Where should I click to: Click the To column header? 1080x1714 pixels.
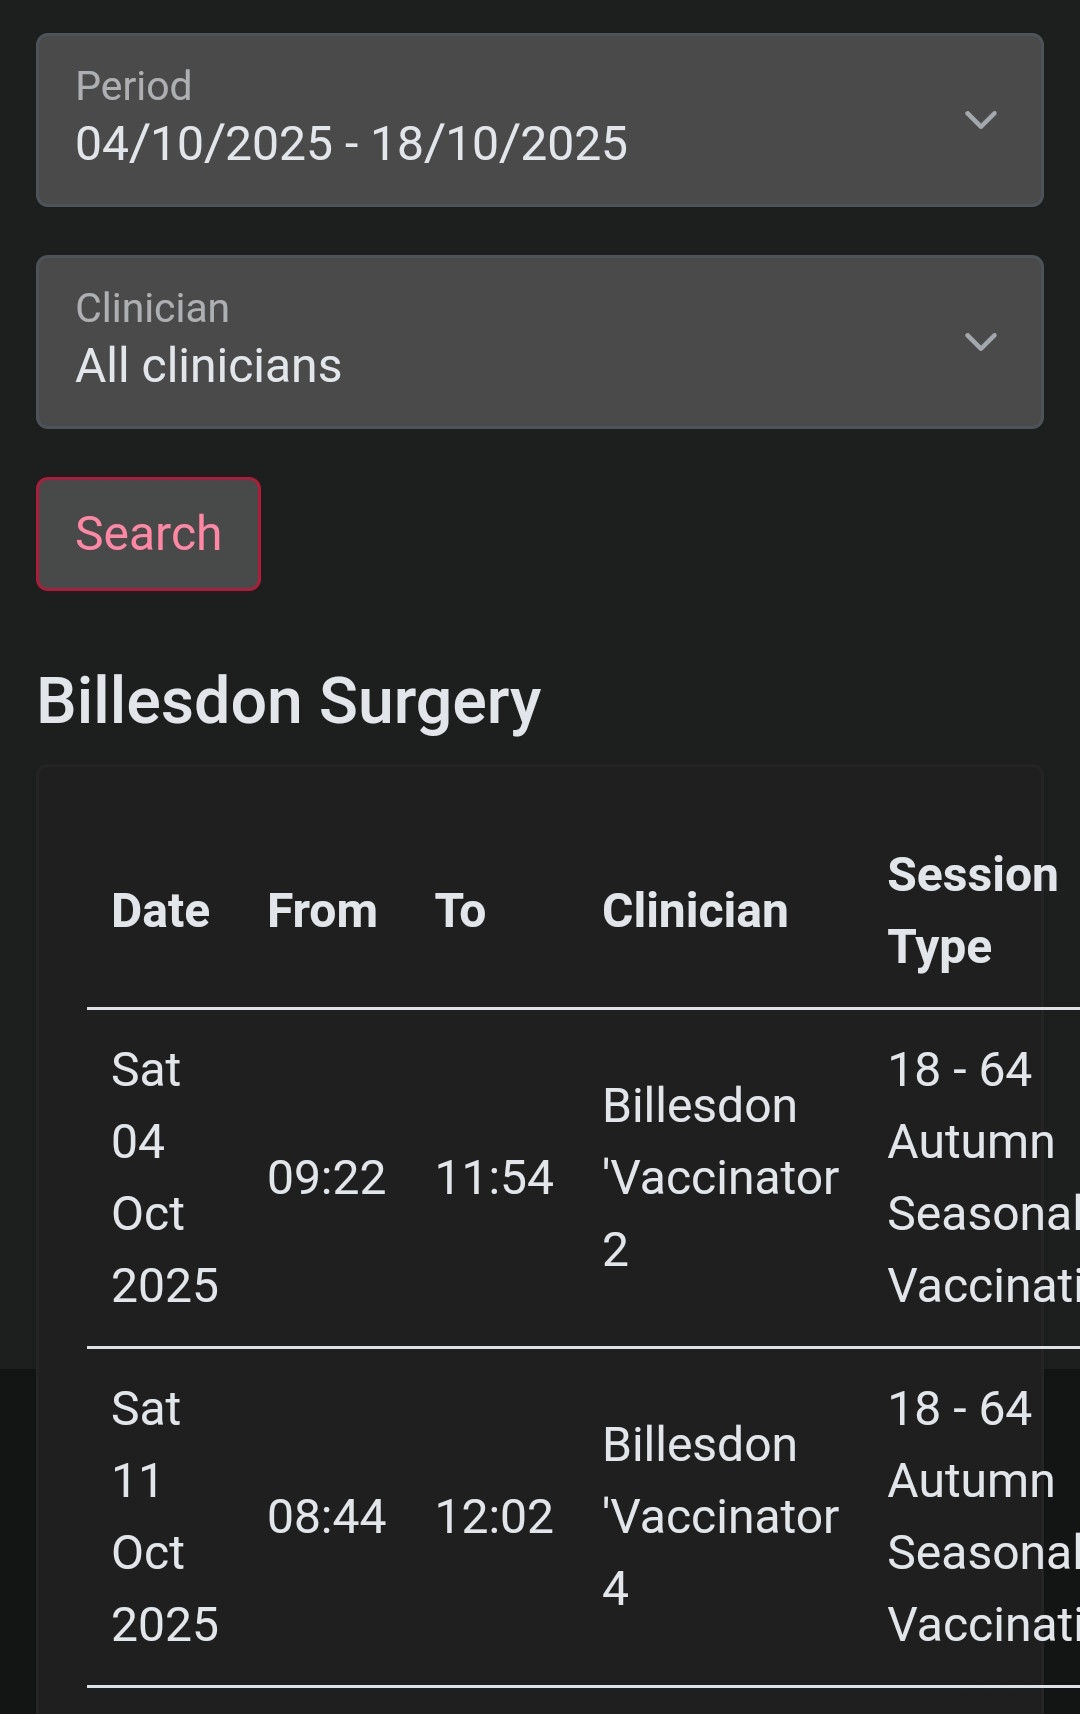(x=460, y=911)
